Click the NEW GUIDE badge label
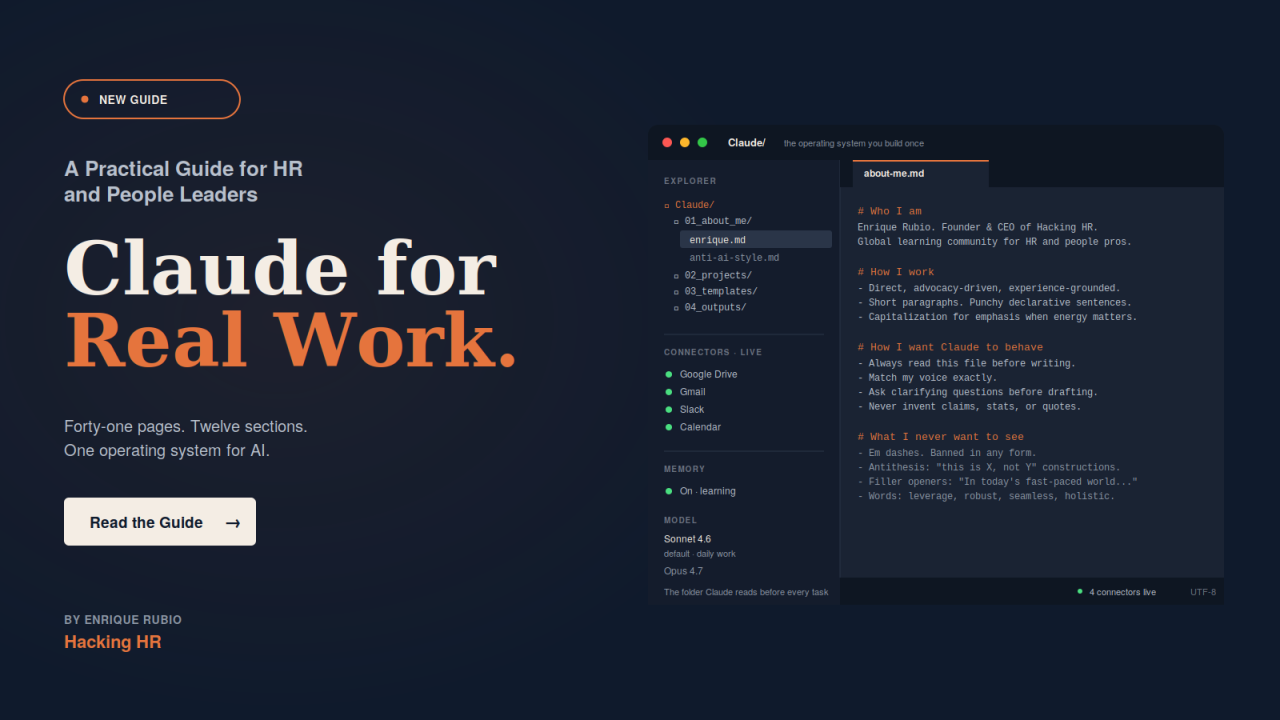Image resolution: width=1280 pixels, height=720 pixels. click(x=133, y=100)
